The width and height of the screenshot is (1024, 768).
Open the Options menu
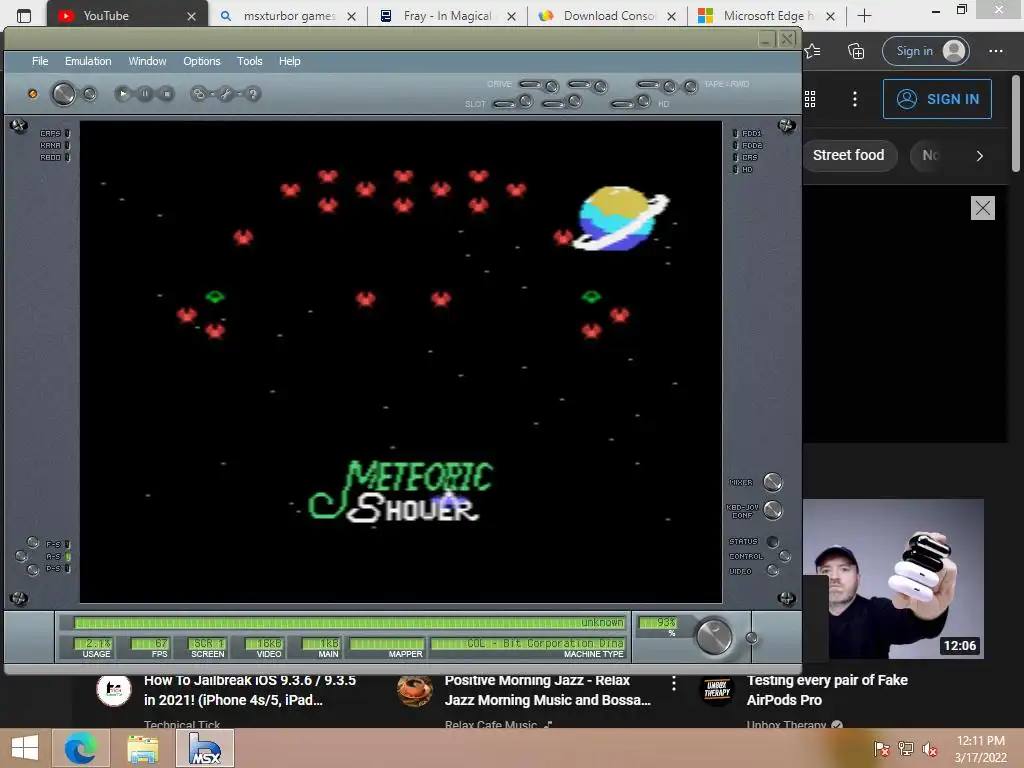202,61
